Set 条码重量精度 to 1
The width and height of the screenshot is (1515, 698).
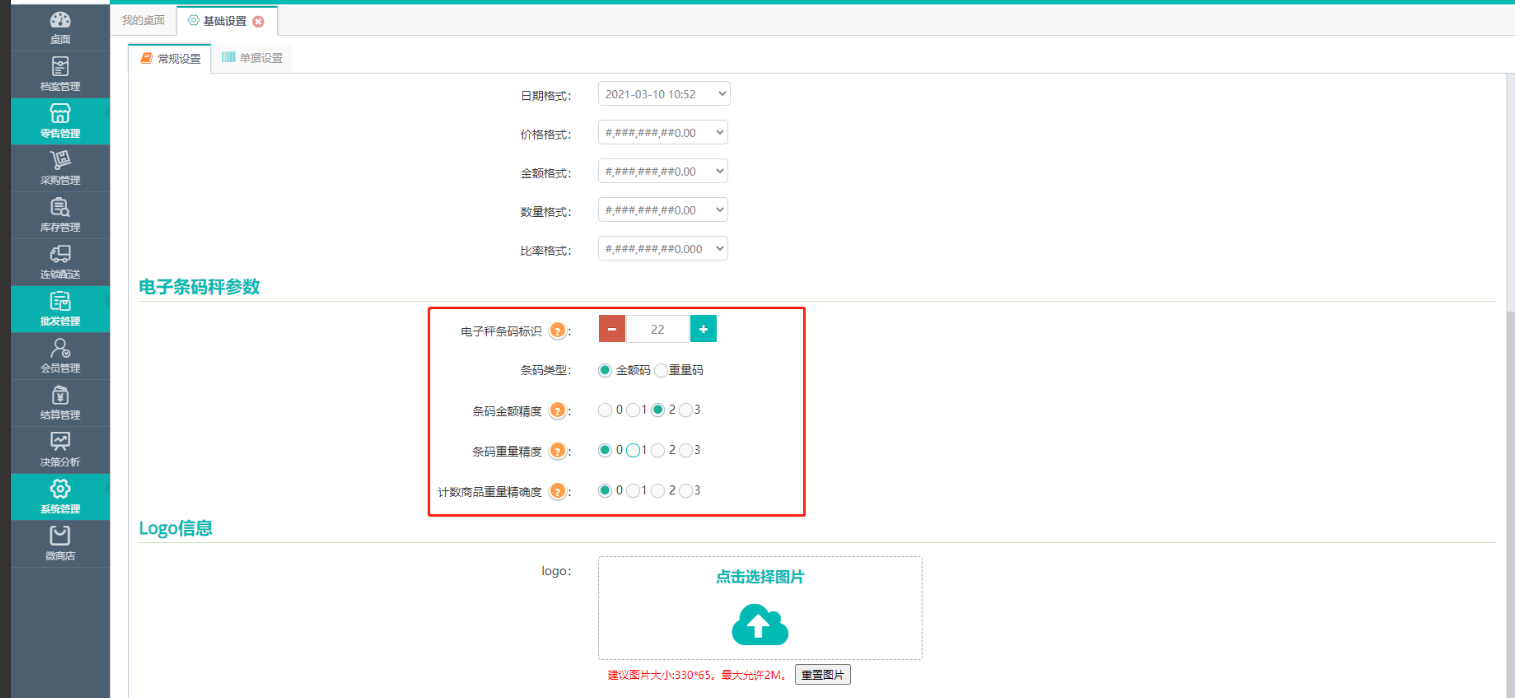[633, 450]
